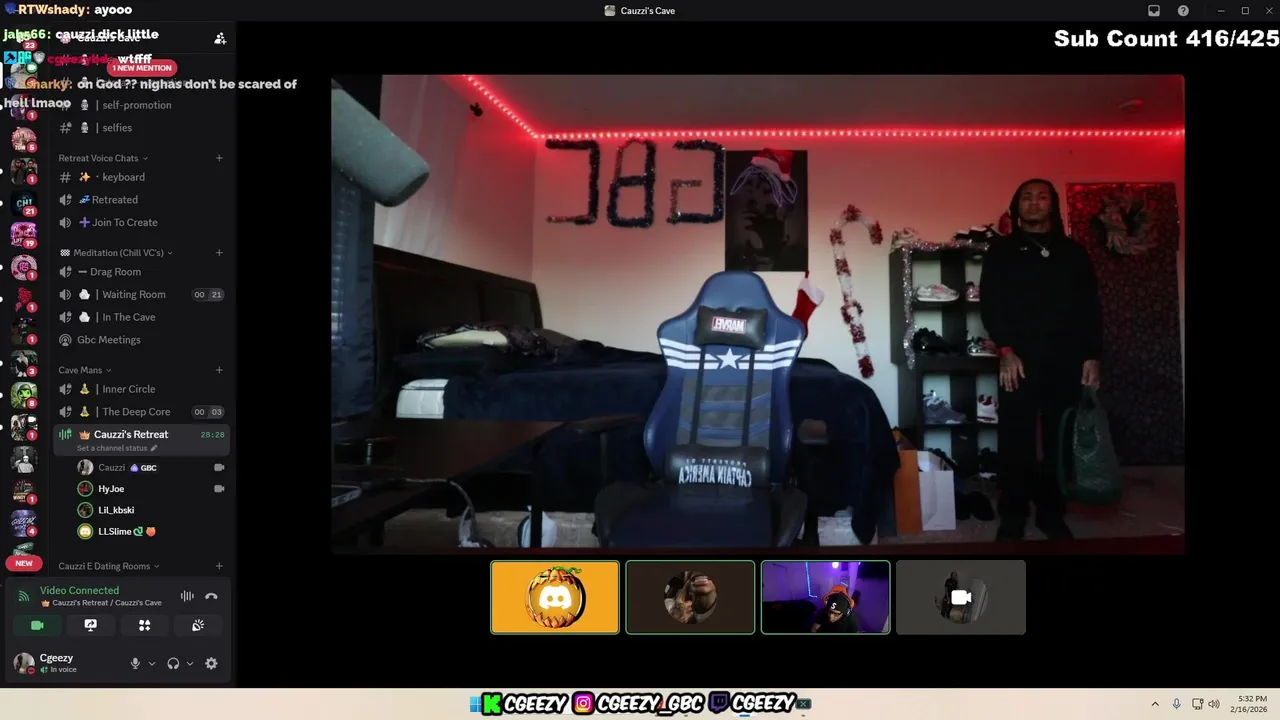Click the Share Your Screen button
1280x720 pixels.
[x=91, y=625]
